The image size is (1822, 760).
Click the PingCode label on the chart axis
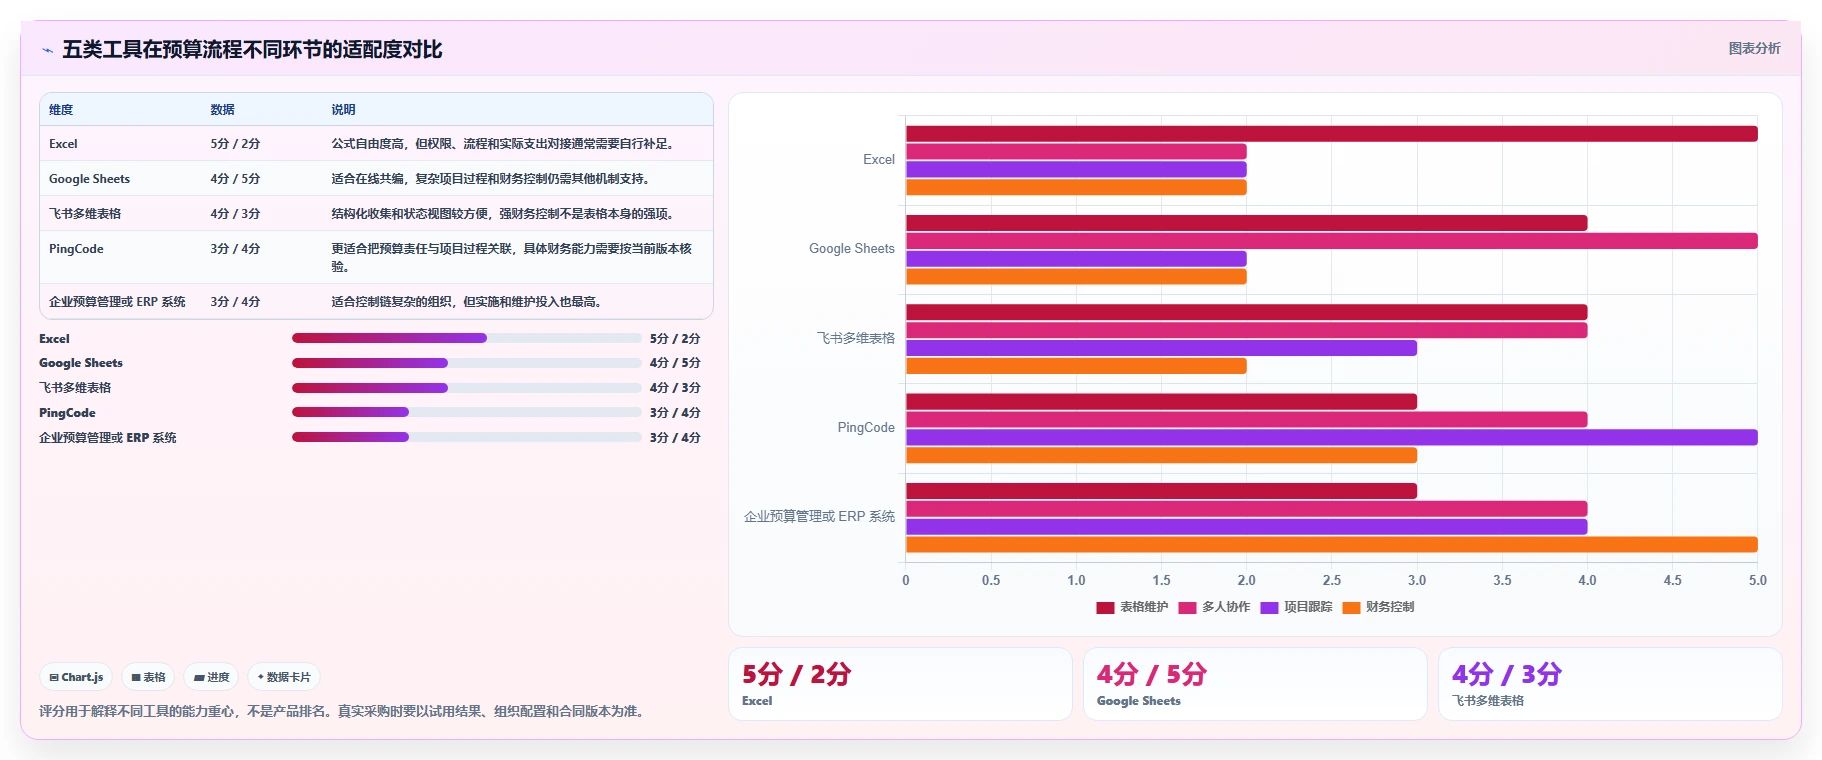click(x=866, y=428)
